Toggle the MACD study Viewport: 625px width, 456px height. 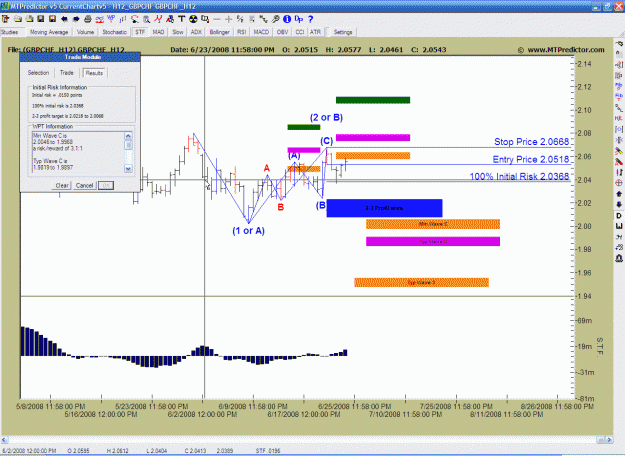coord(261,32)
